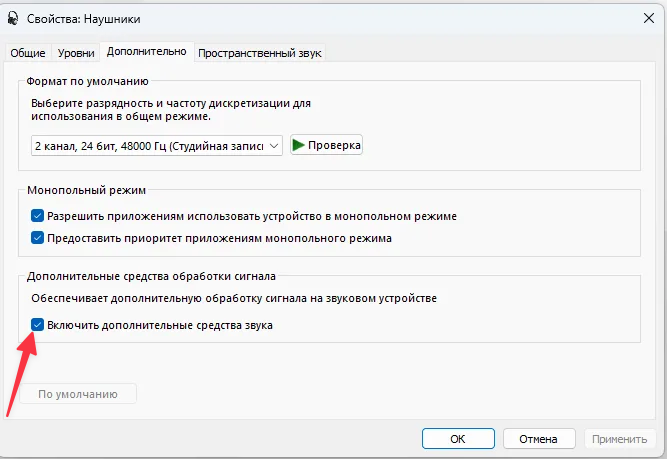Go to the Пространственный звук tab
The height and width of the screenshot is (459, 667).
click(x=260, y=53)
